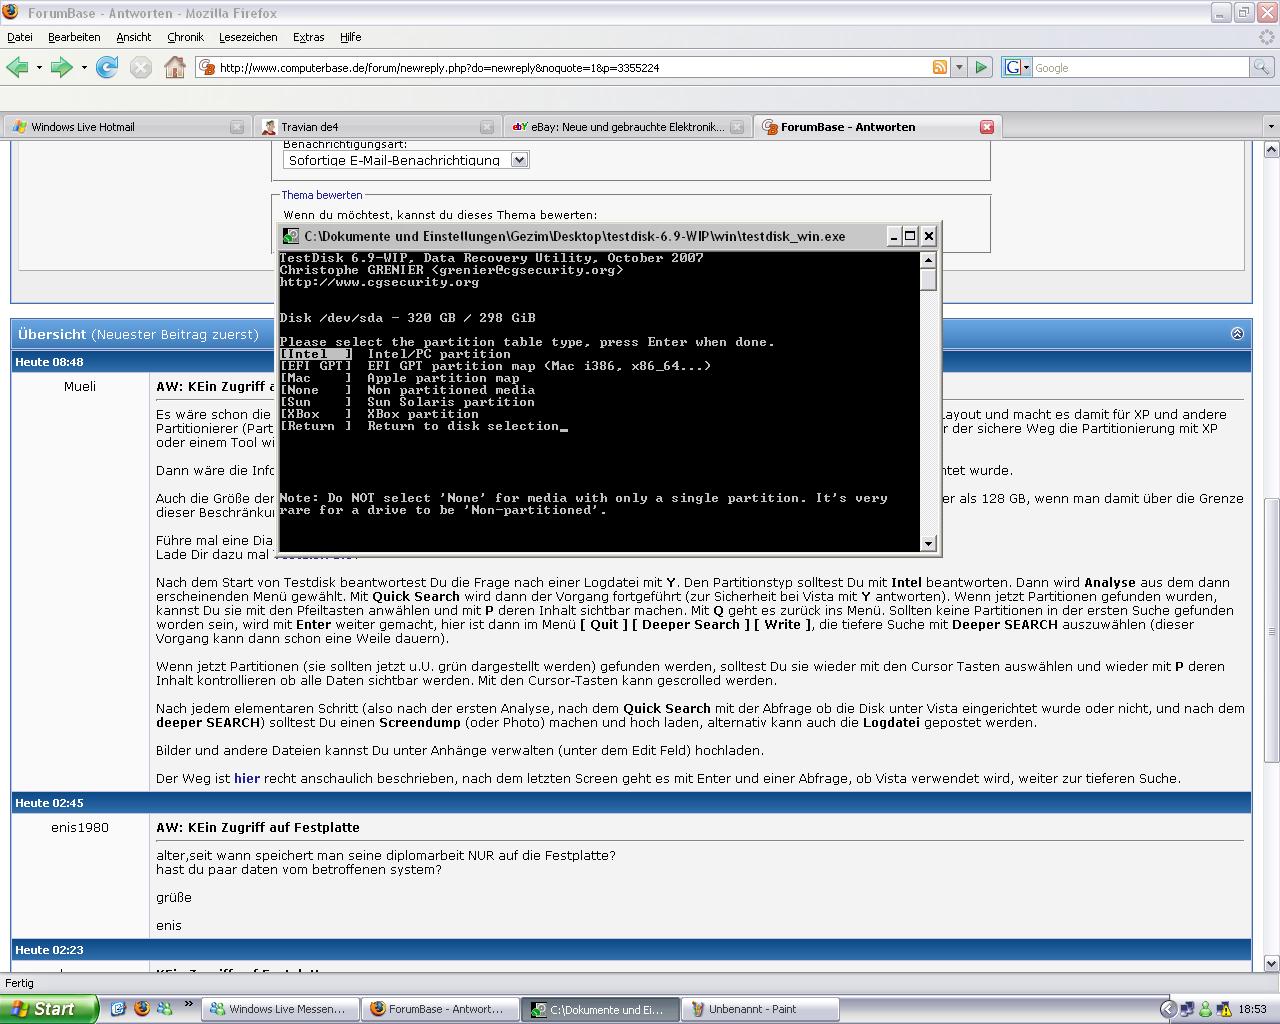The height and width of the screenshot is (1024, 1280).
Task: Open the Chronik menu
Action: point(185,37)
